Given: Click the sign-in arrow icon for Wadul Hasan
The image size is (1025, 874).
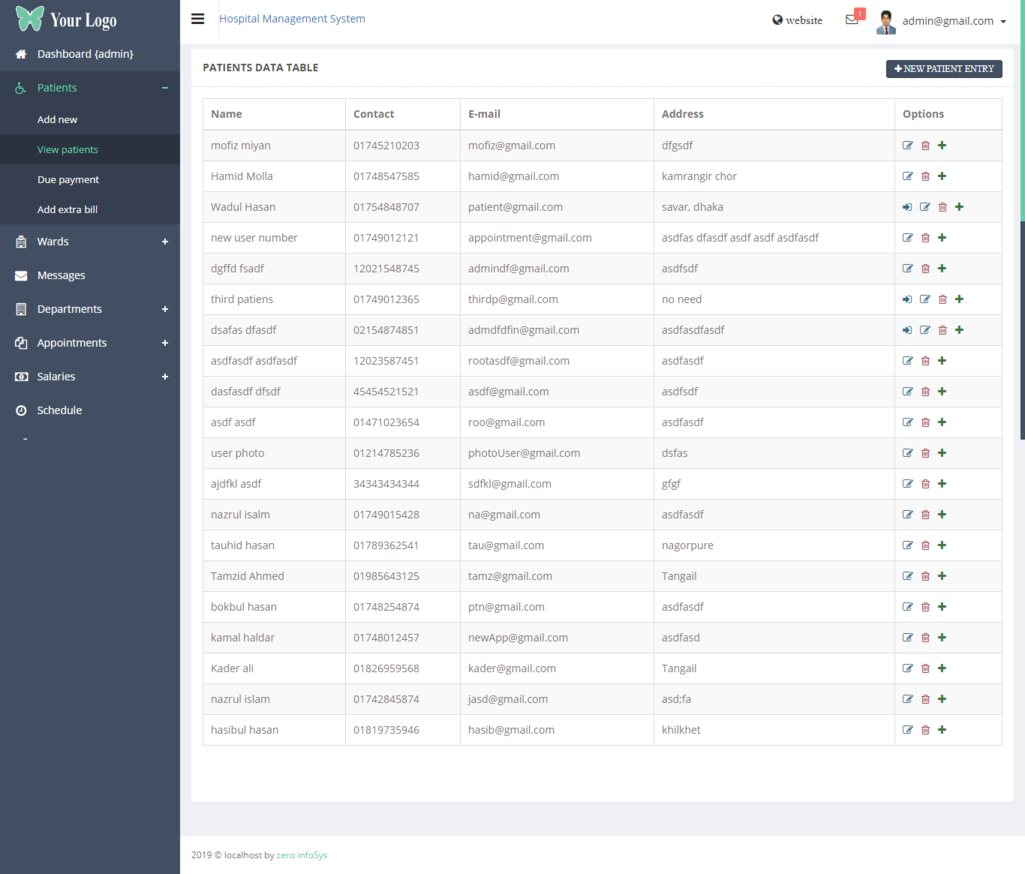Looking at the screenshot, I should 907,208.
